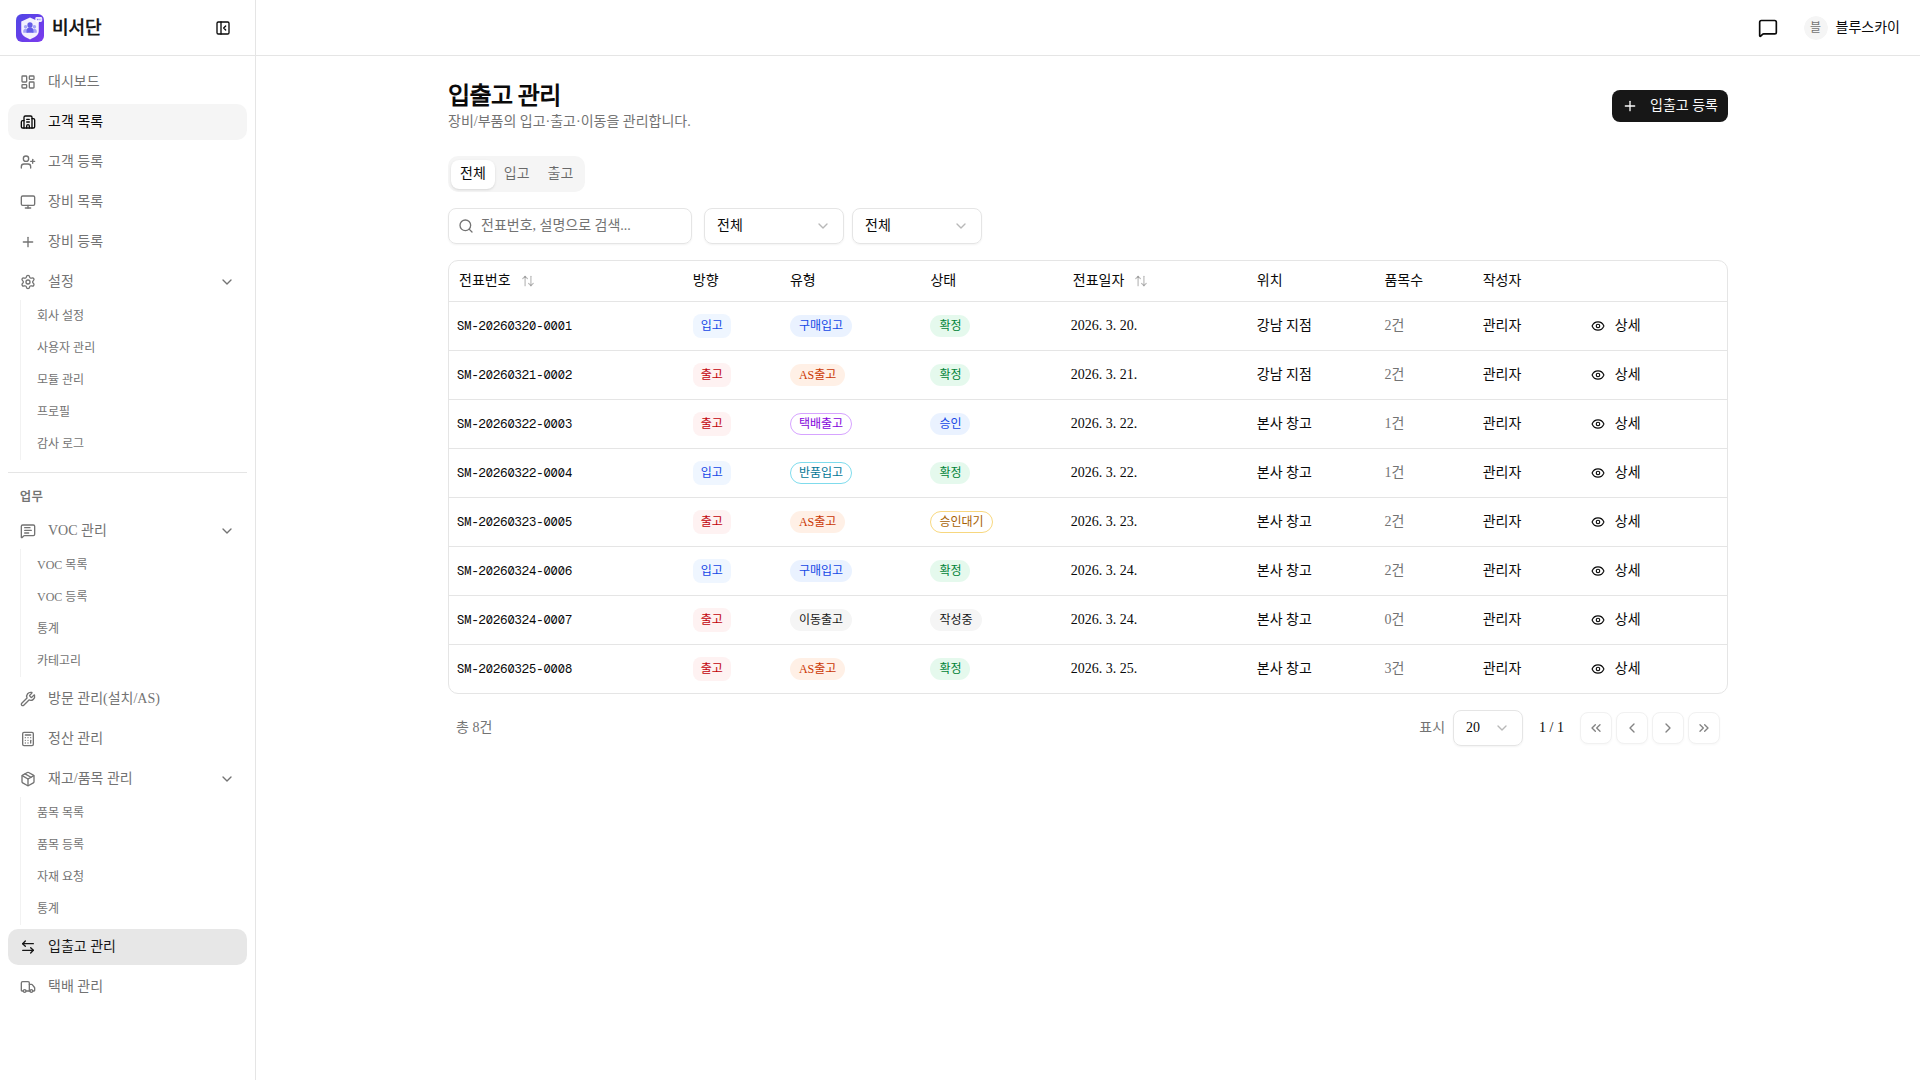Open 품목 목록 submenu item

(60, 813)
